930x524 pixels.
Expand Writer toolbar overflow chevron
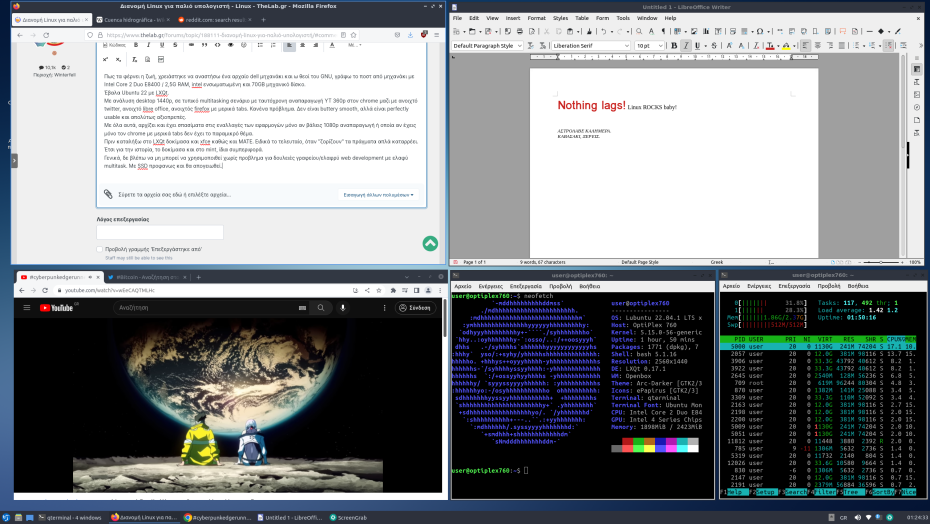tap(921, 46)
